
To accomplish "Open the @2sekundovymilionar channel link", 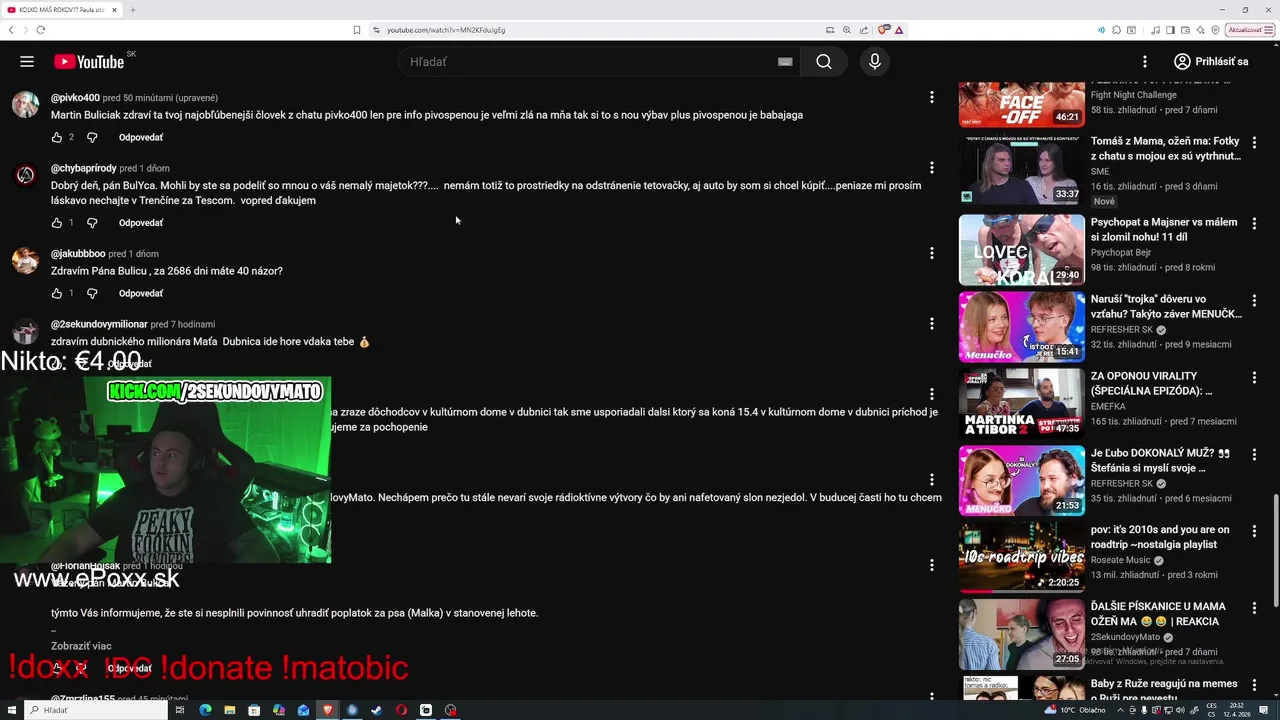I will pyautogui.click(x=99, y=324).
